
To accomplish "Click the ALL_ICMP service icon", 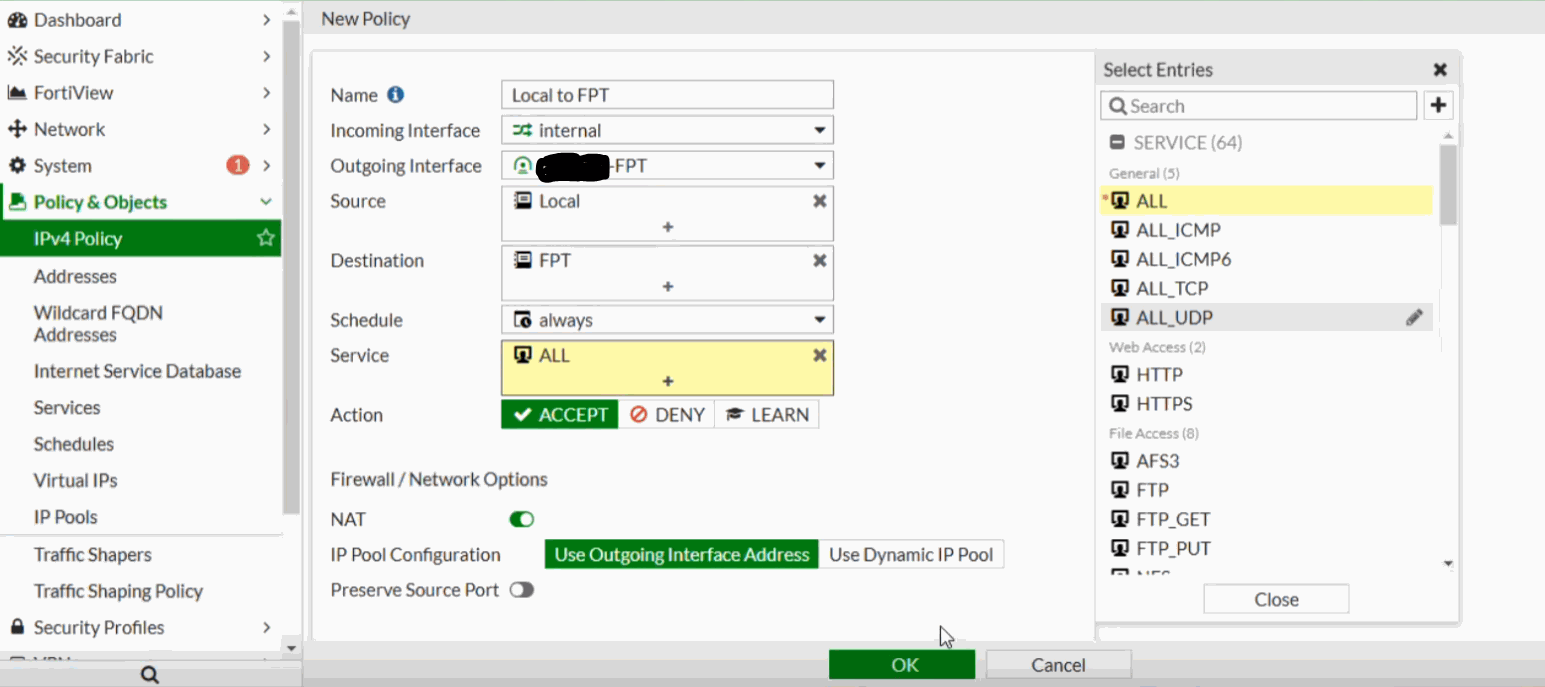I will click(1120, 230).
